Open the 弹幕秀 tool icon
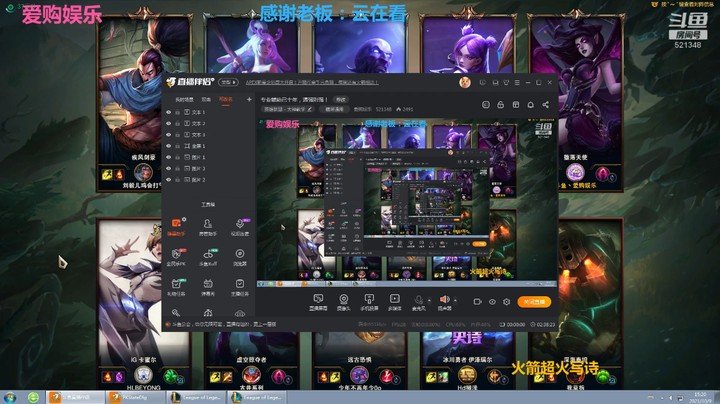Image resolution: width=720 pixels, height=404 pixels. [x=208, y=284]
